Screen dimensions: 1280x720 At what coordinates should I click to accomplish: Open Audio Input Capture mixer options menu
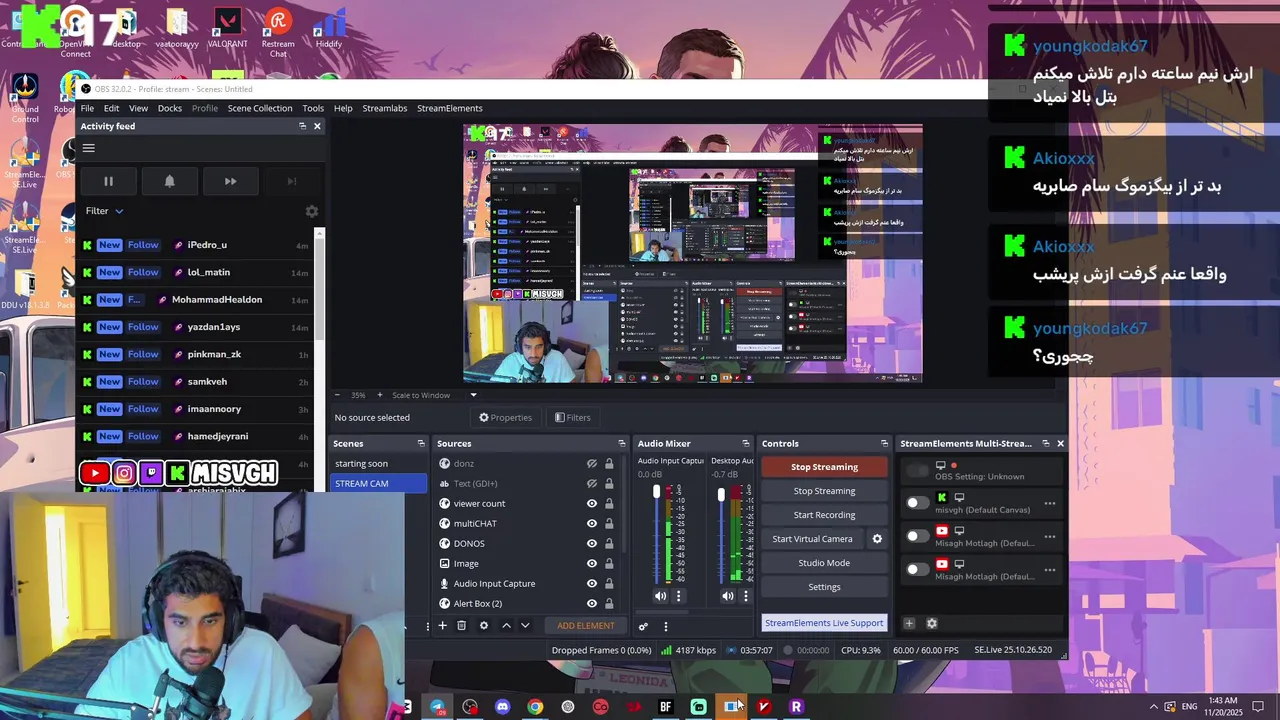click(679, 596)
